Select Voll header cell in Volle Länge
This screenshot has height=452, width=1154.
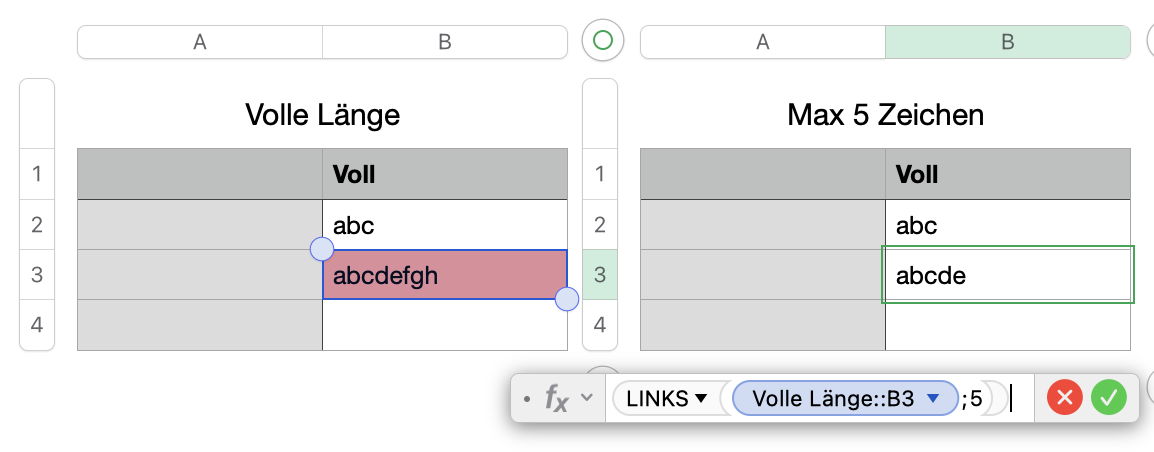coord(445,175)
